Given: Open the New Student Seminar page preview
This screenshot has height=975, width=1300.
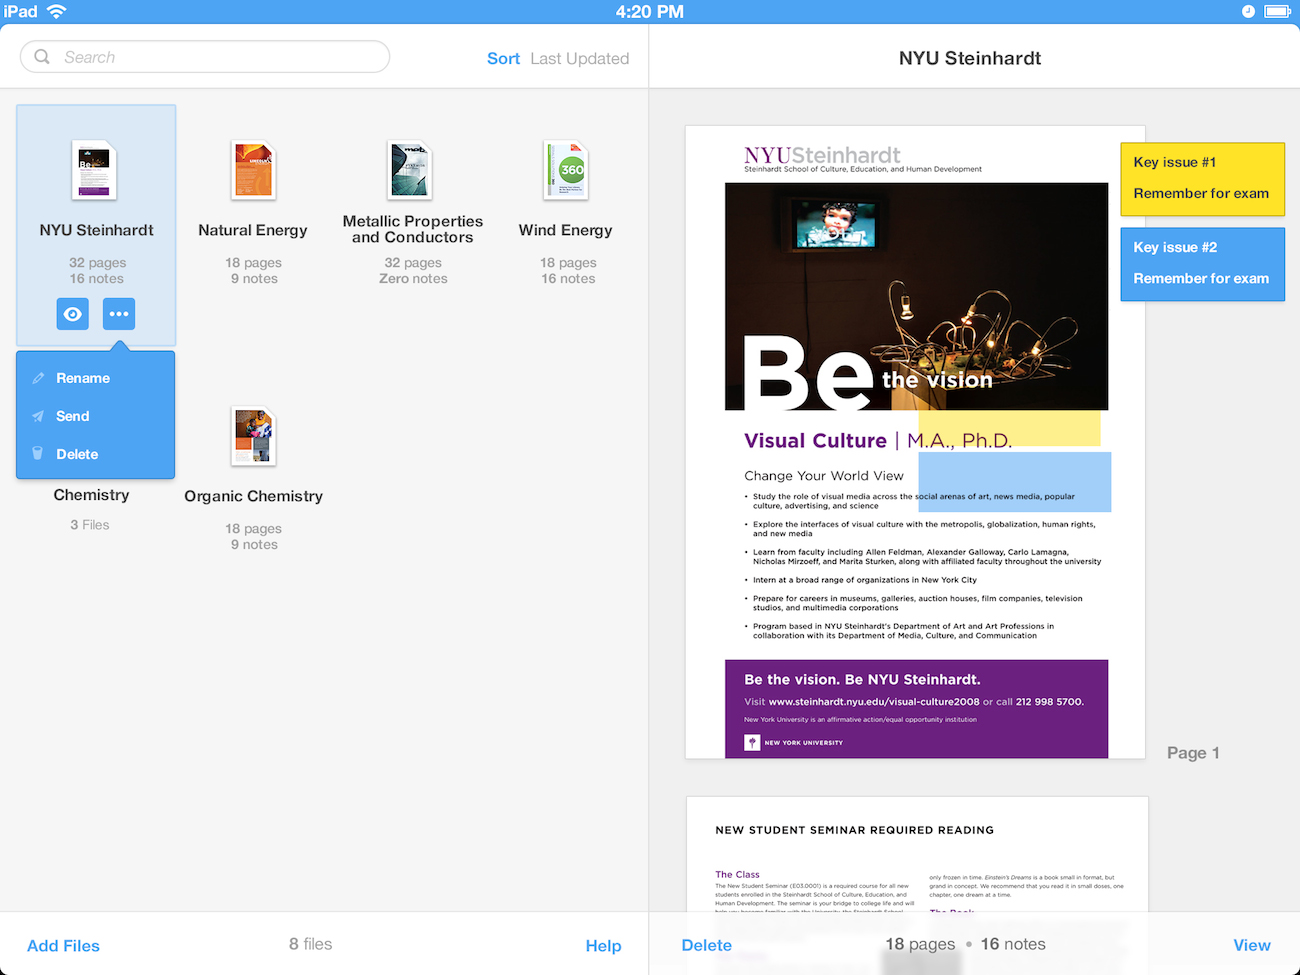Looking at the screenshot, I should point(917,854).
